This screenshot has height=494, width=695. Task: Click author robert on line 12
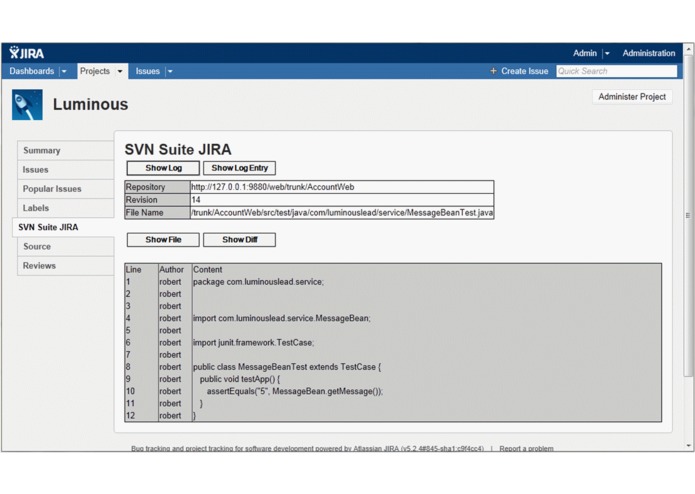click(170, 416)
